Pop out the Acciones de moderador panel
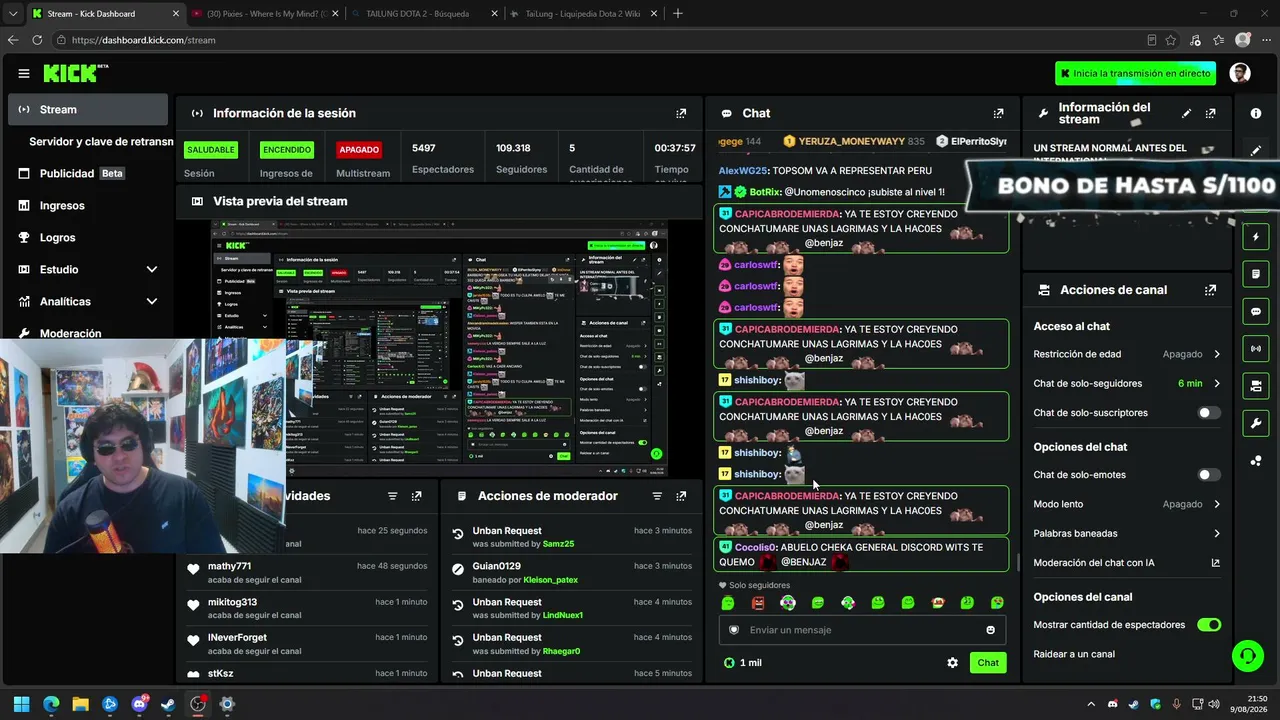This screenshot has width=1280, height=720. 681,496
